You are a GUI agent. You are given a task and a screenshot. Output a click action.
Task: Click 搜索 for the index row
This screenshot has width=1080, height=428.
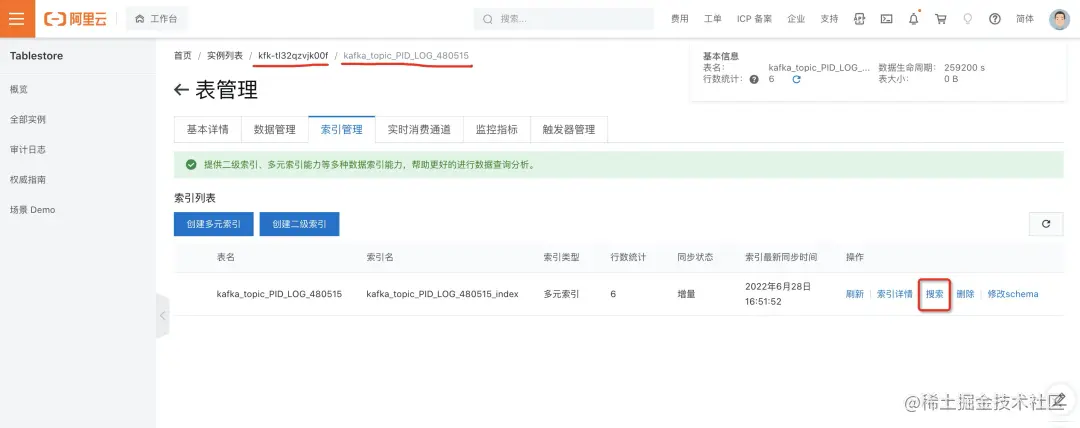pos(935,294)
